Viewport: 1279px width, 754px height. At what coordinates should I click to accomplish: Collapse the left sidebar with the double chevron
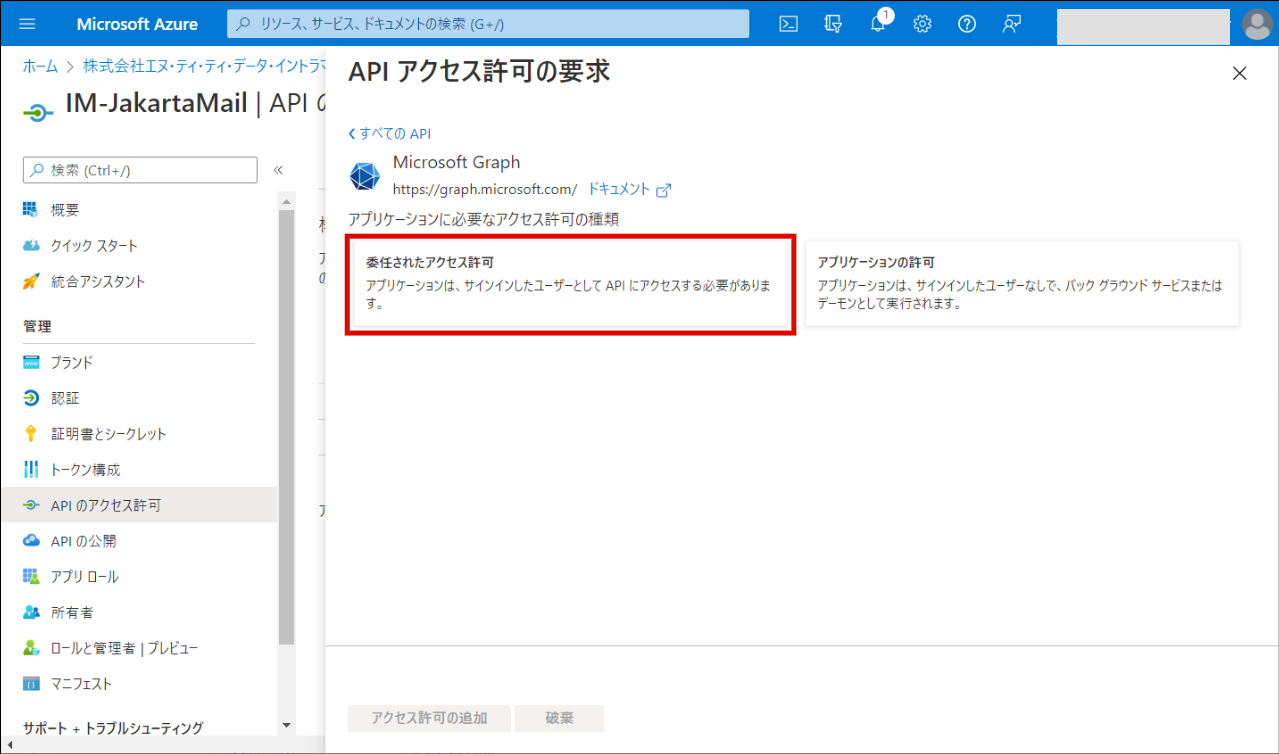[278, 170]
